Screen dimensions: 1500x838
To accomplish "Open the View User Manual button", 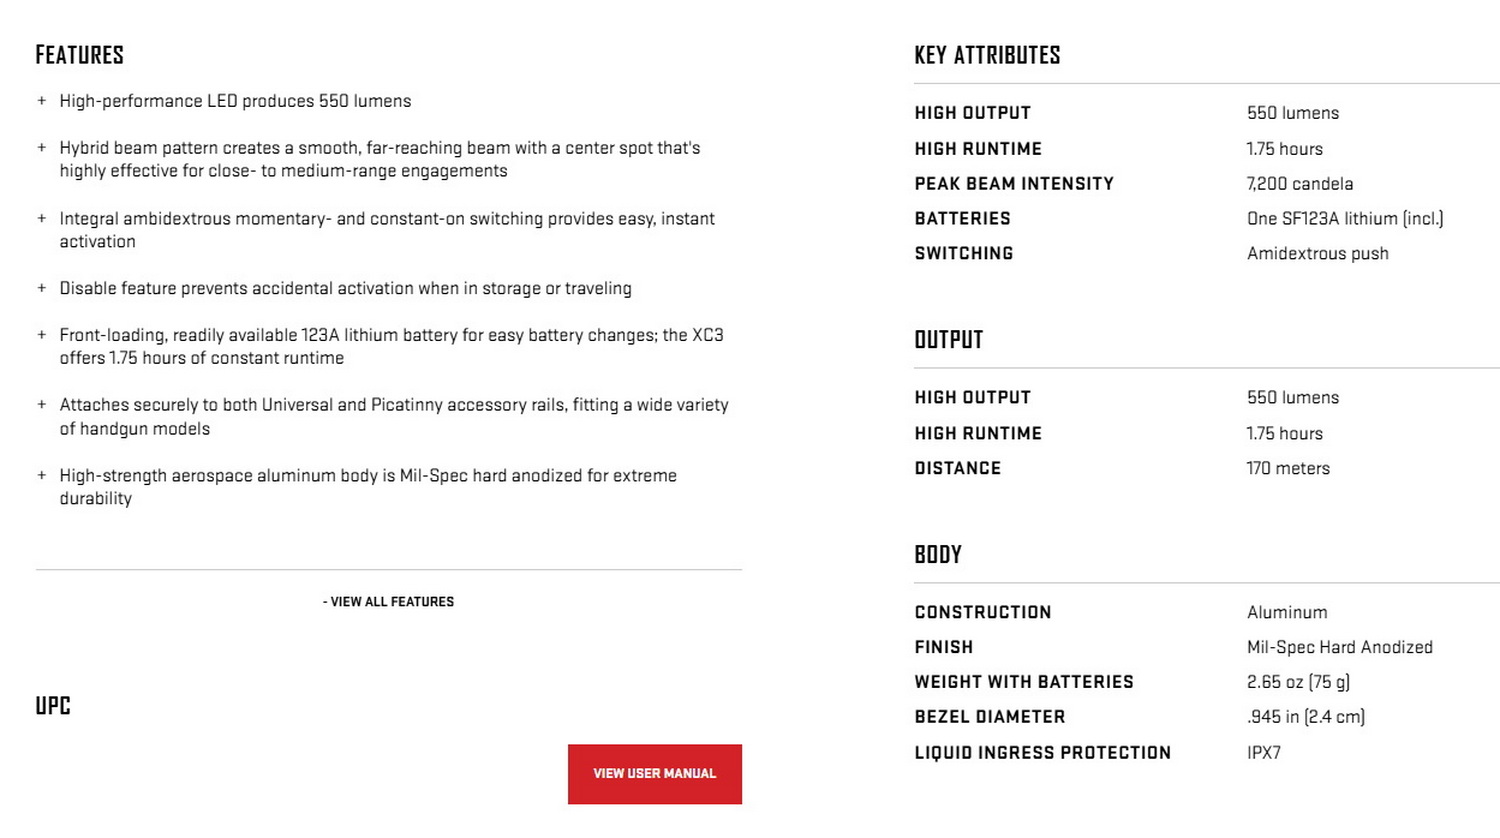I will point(654,774).
